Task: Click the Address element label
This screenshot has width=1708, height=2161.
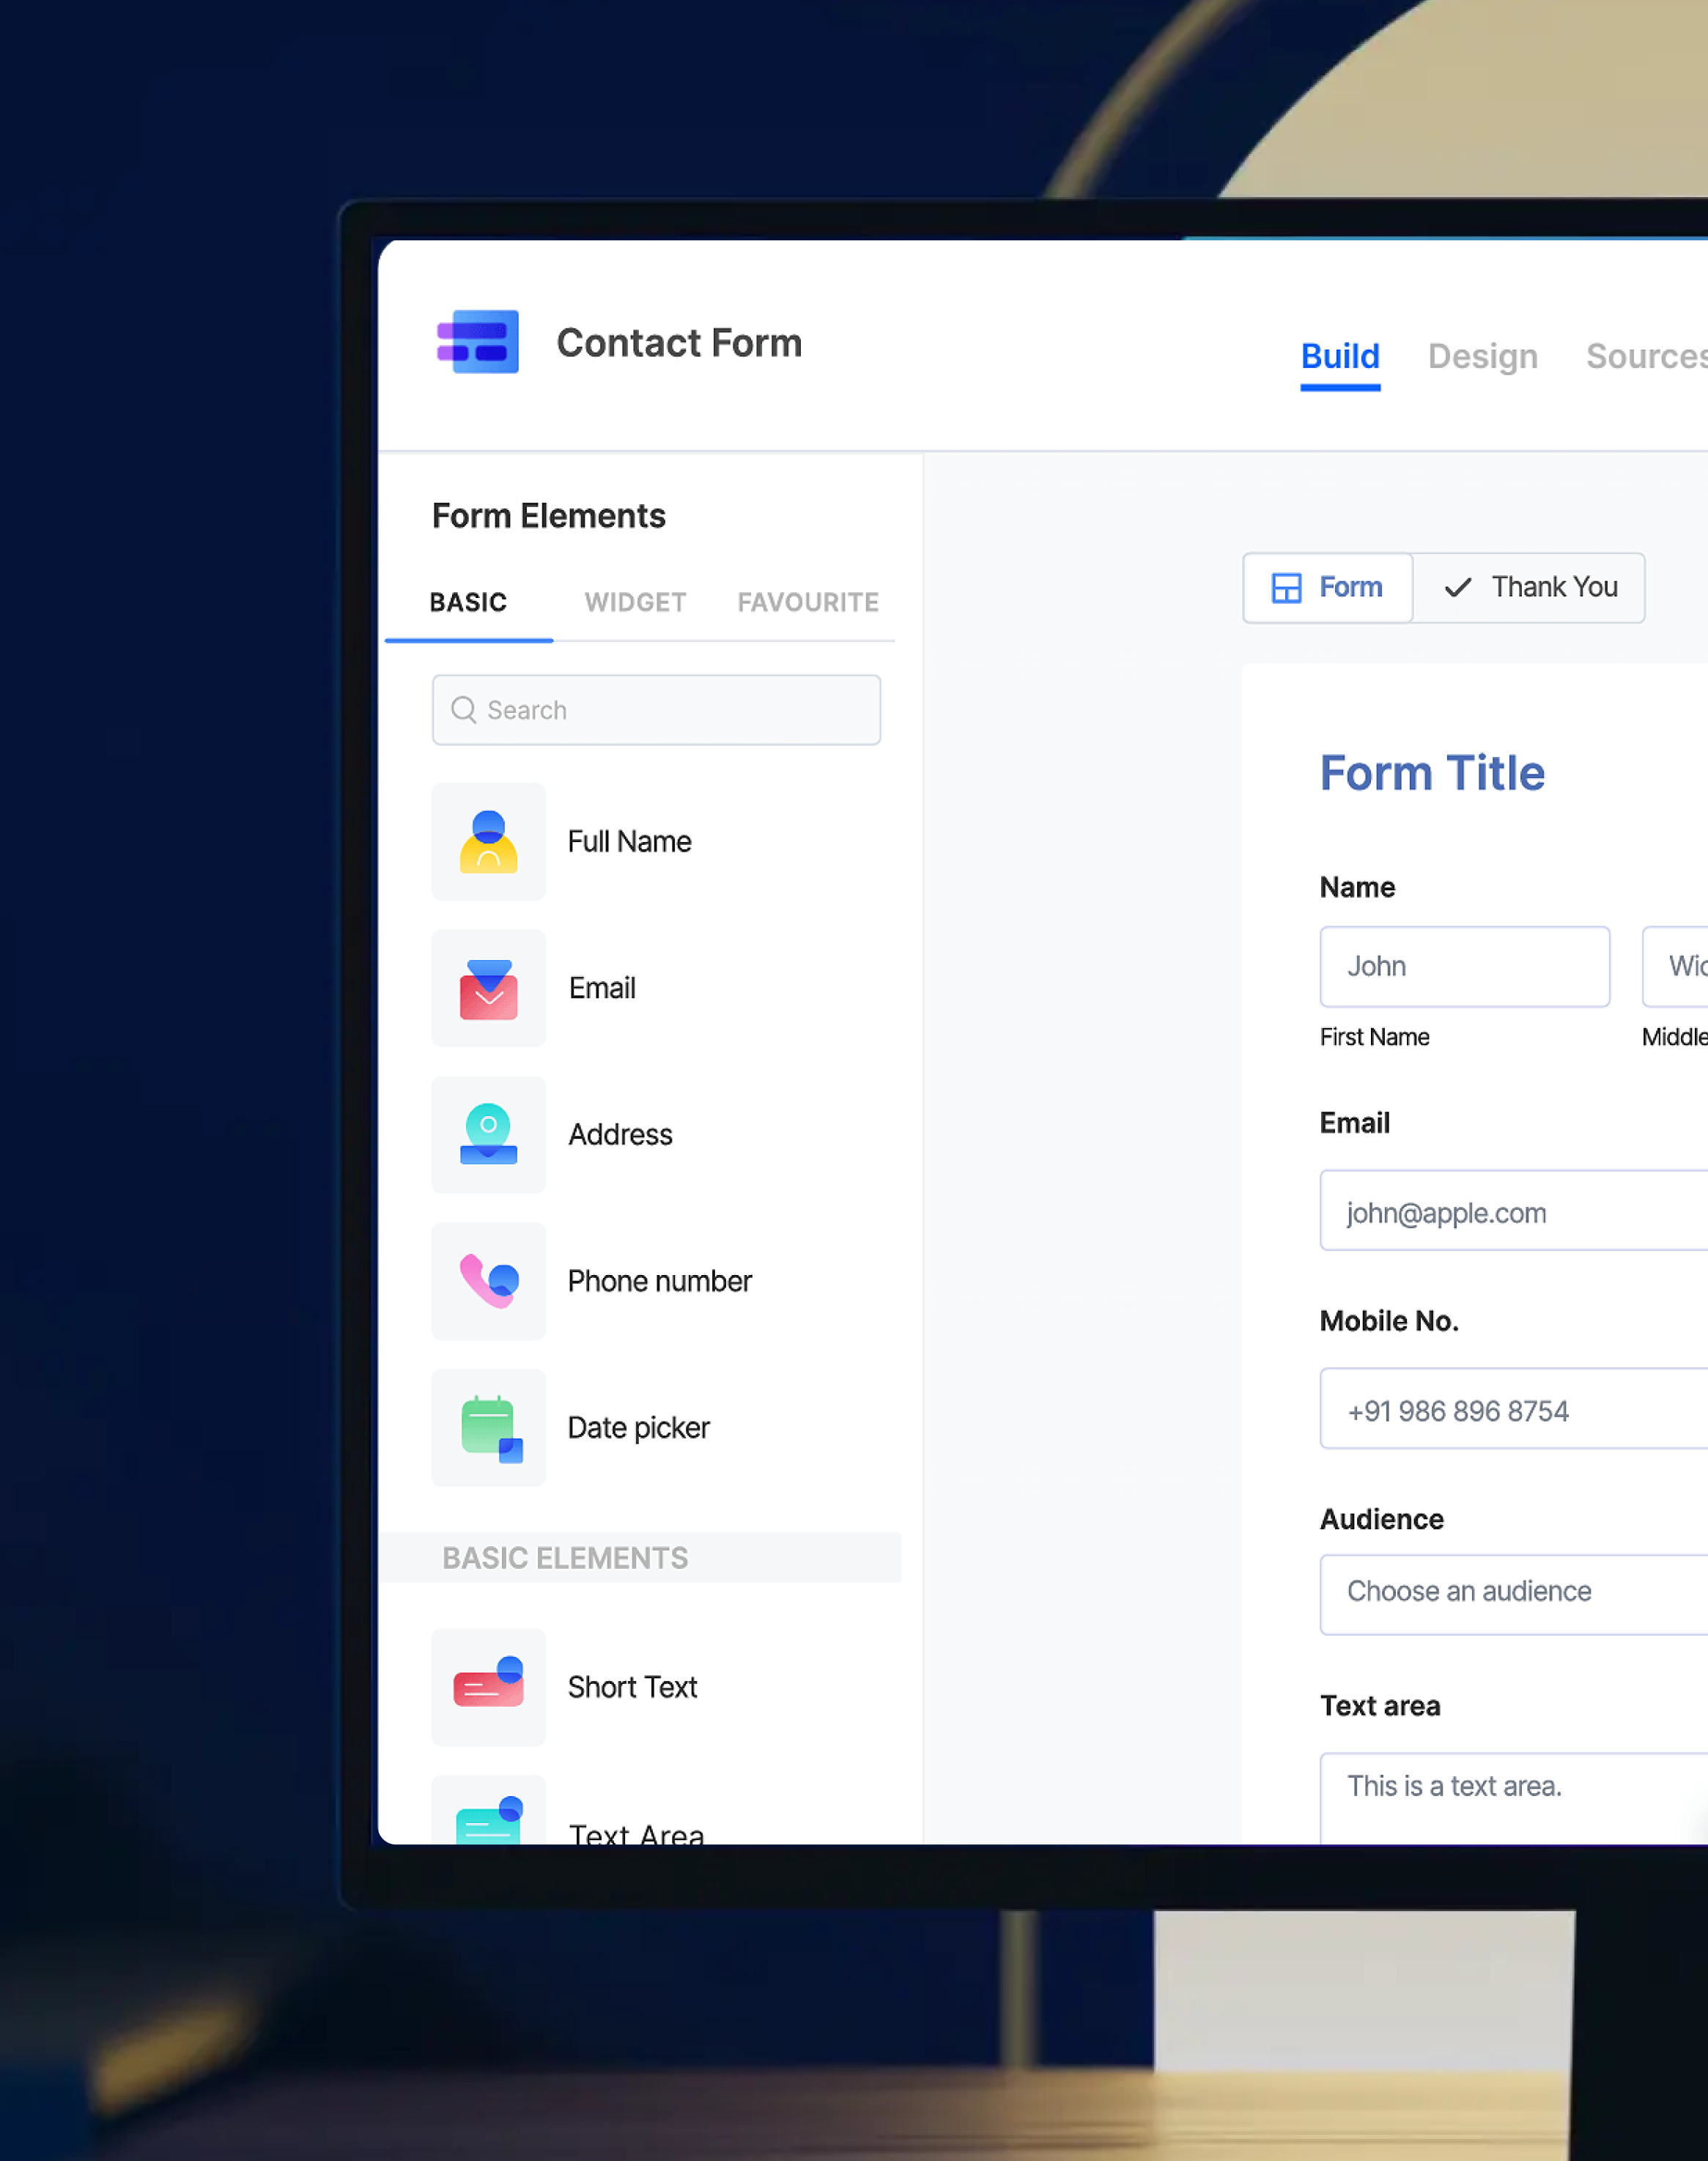Action: click(x=620, y=1134)
